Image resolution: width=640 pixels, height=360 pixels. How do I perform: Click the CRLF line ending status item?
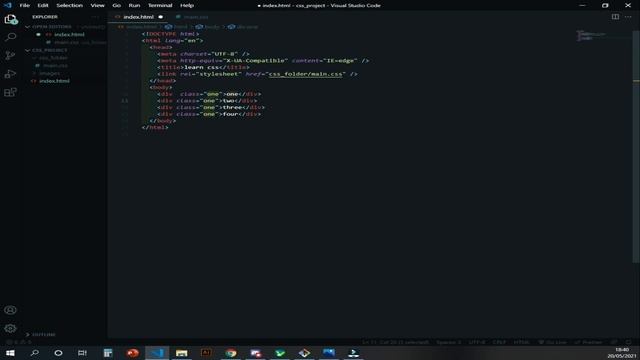click(499, 342)
